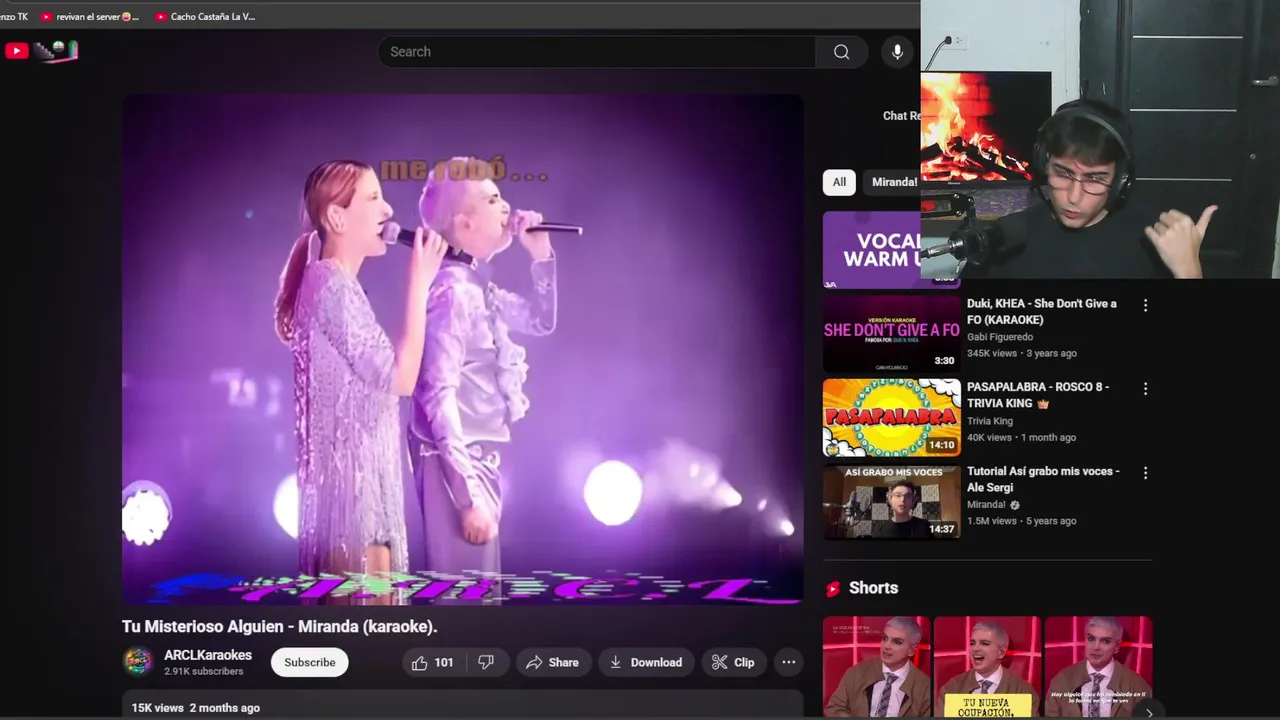Activate voice search microphone icon

(x=897, y=52)
